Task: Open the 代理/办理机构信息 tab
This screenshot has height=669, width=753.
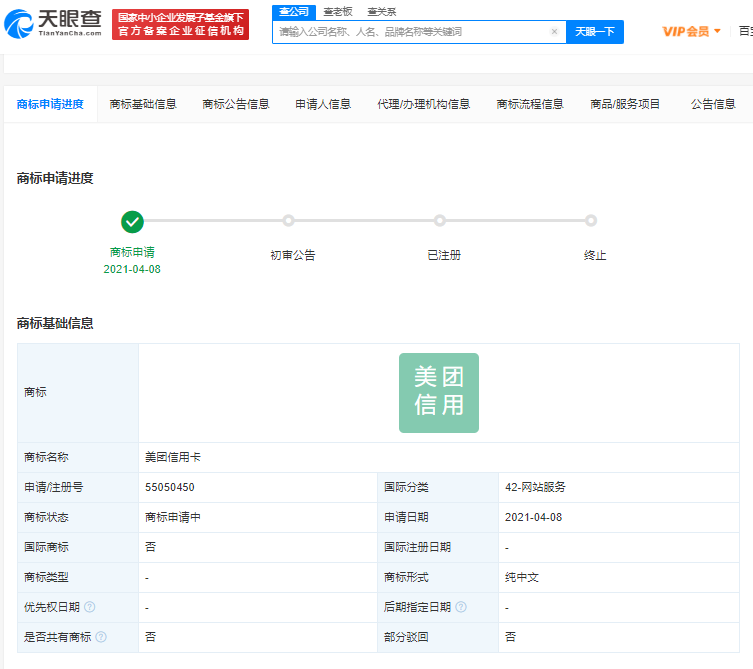Action: [423, 104]
